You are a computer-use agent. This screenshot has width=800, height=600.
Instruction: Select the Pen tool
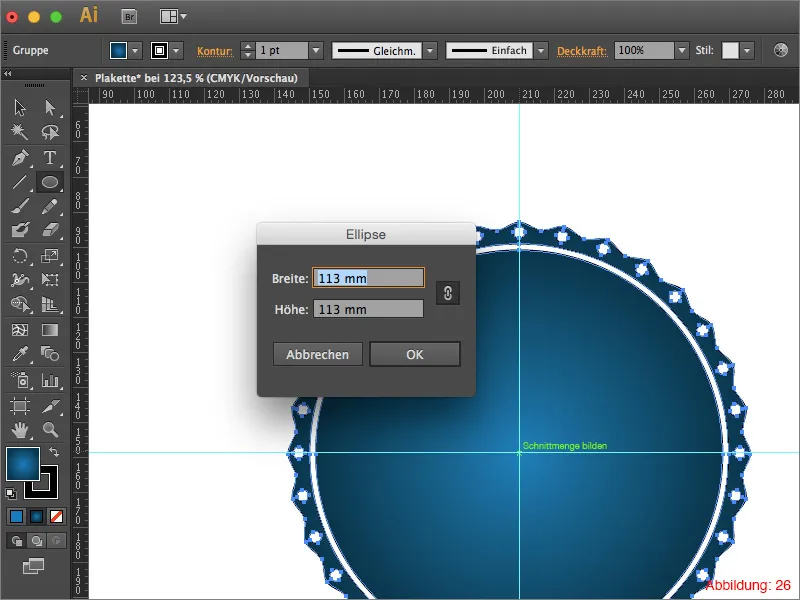pyautogui.click(x=20, y=158)
